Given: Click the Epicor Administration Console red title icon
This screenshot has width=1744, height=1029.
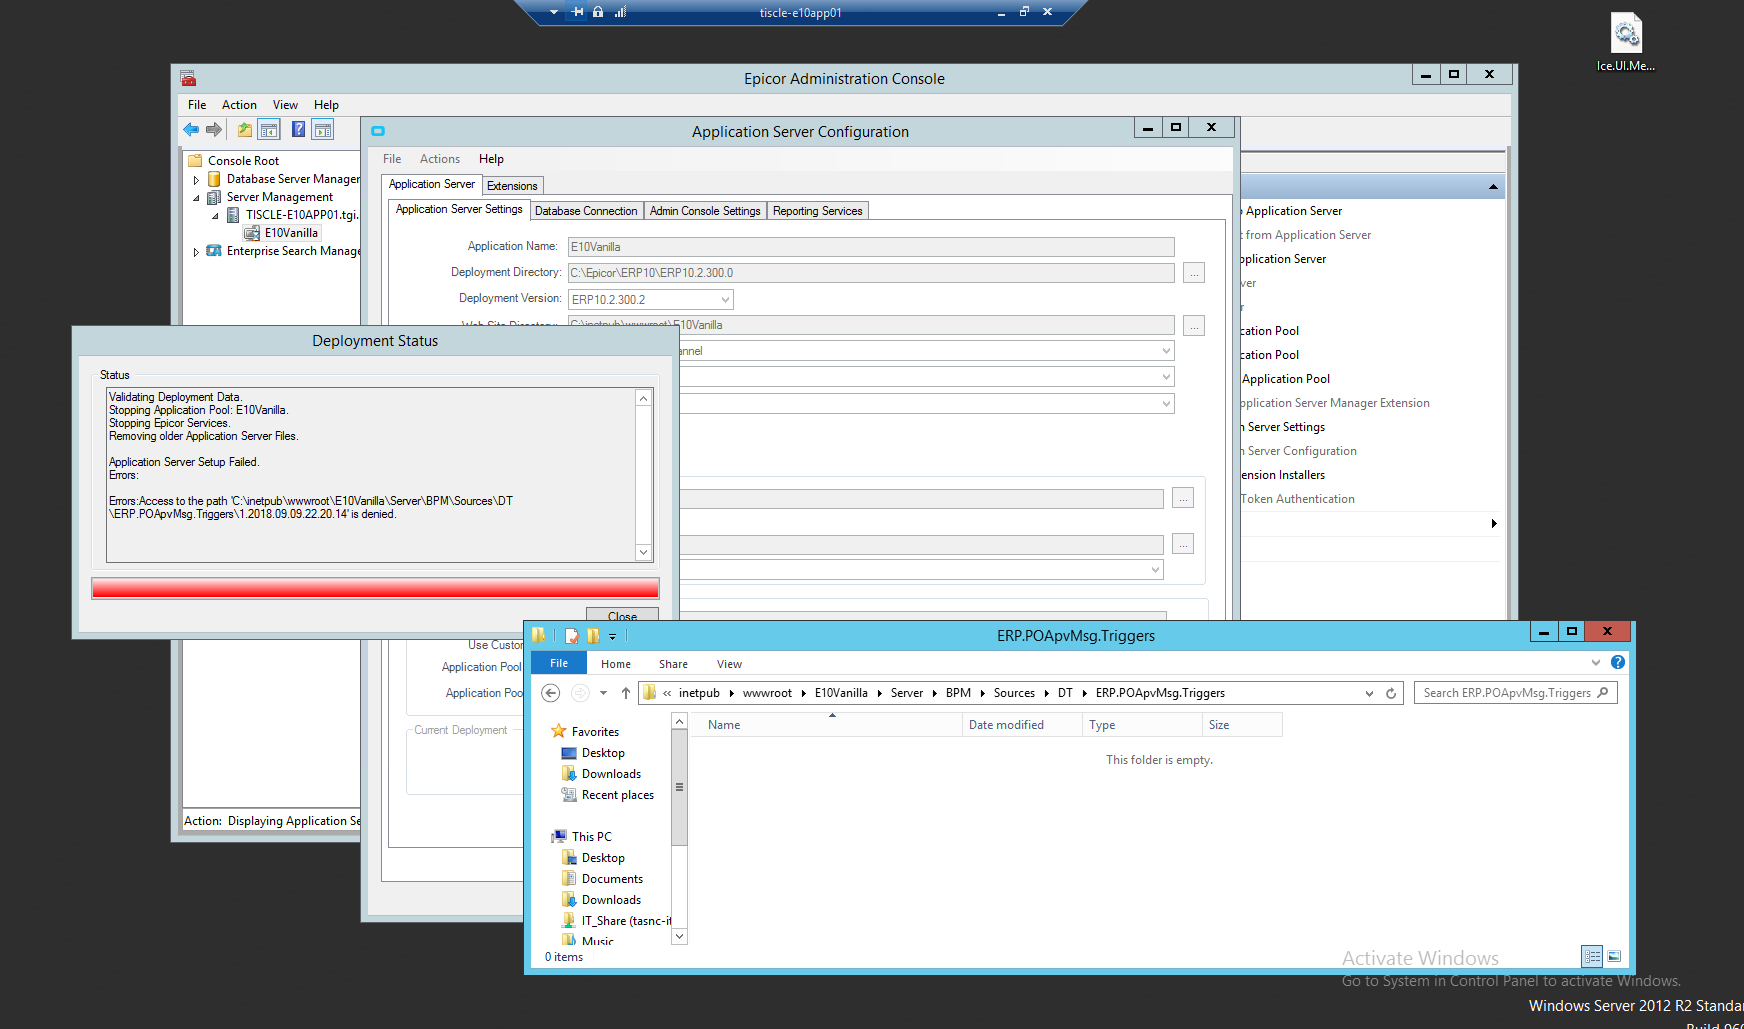Looking at the screenshot, I should (188, 78).
